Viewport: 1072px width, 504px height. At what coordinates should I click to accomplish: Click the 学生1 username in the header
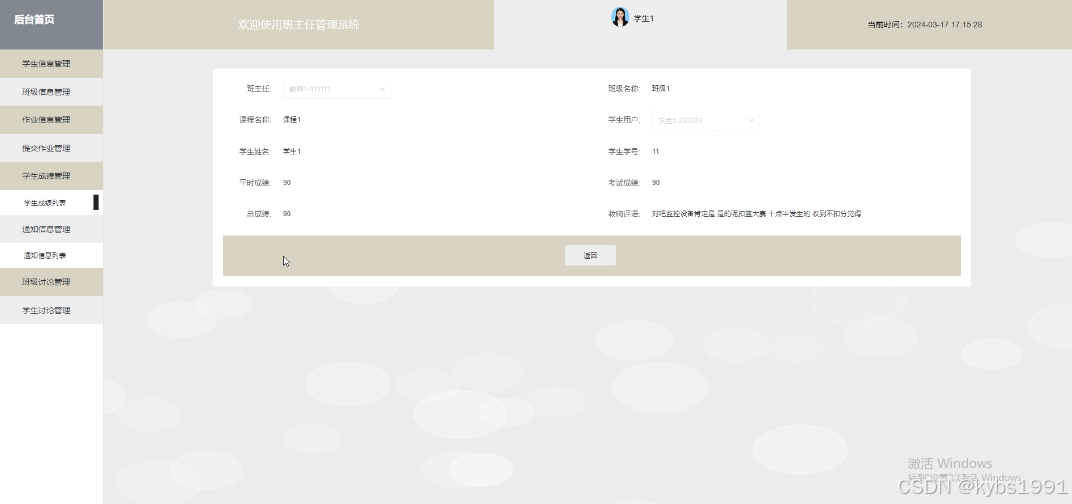(643, 18)
